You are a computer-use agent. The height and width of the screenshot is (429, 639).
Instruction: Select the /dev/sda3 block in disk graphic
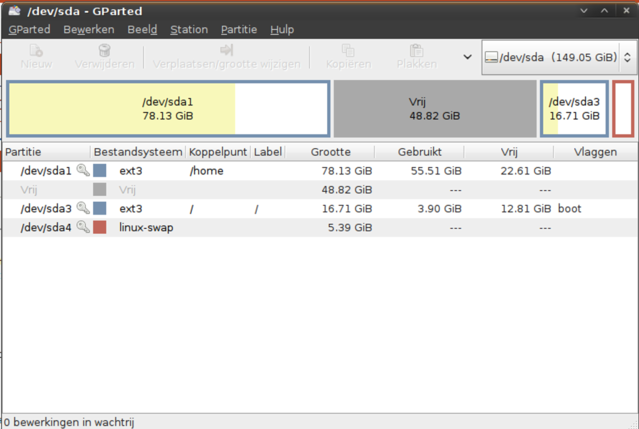[574, 108]
